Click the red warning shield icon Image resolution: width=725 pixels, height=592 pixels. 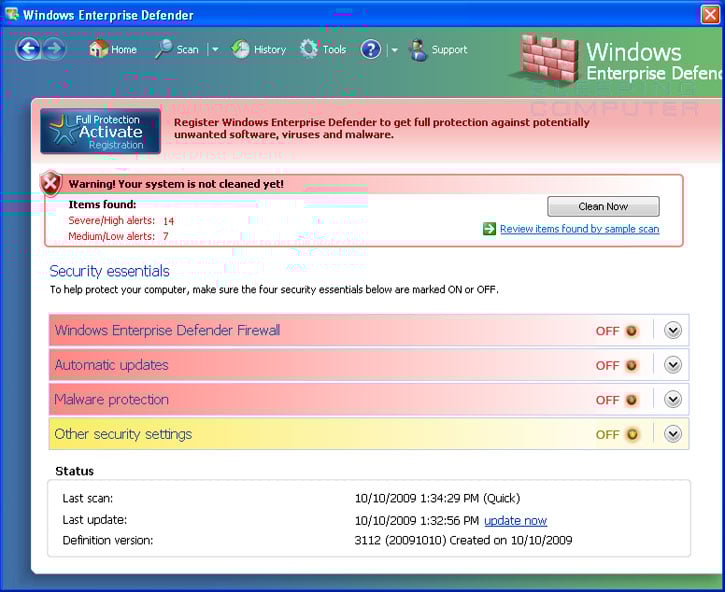[51, 184]
